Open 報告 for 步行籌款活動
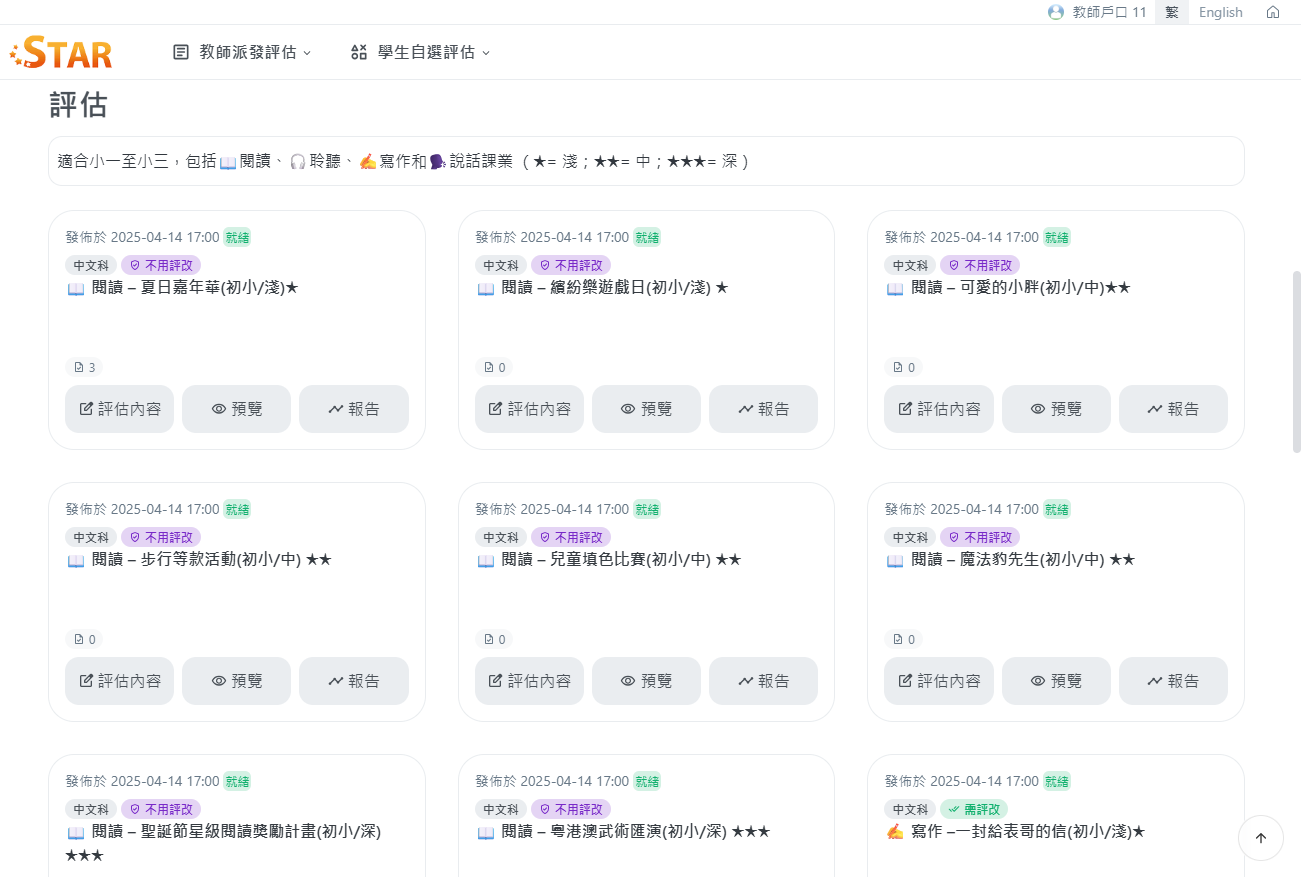Image resolution: width=1301 pixels, height=877 pixels. [354, 681]
